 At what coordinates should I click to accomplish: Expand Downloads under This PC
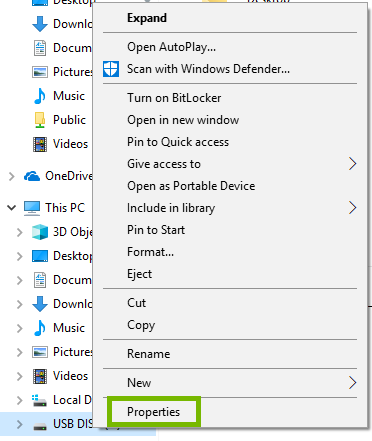coord(20,304)
